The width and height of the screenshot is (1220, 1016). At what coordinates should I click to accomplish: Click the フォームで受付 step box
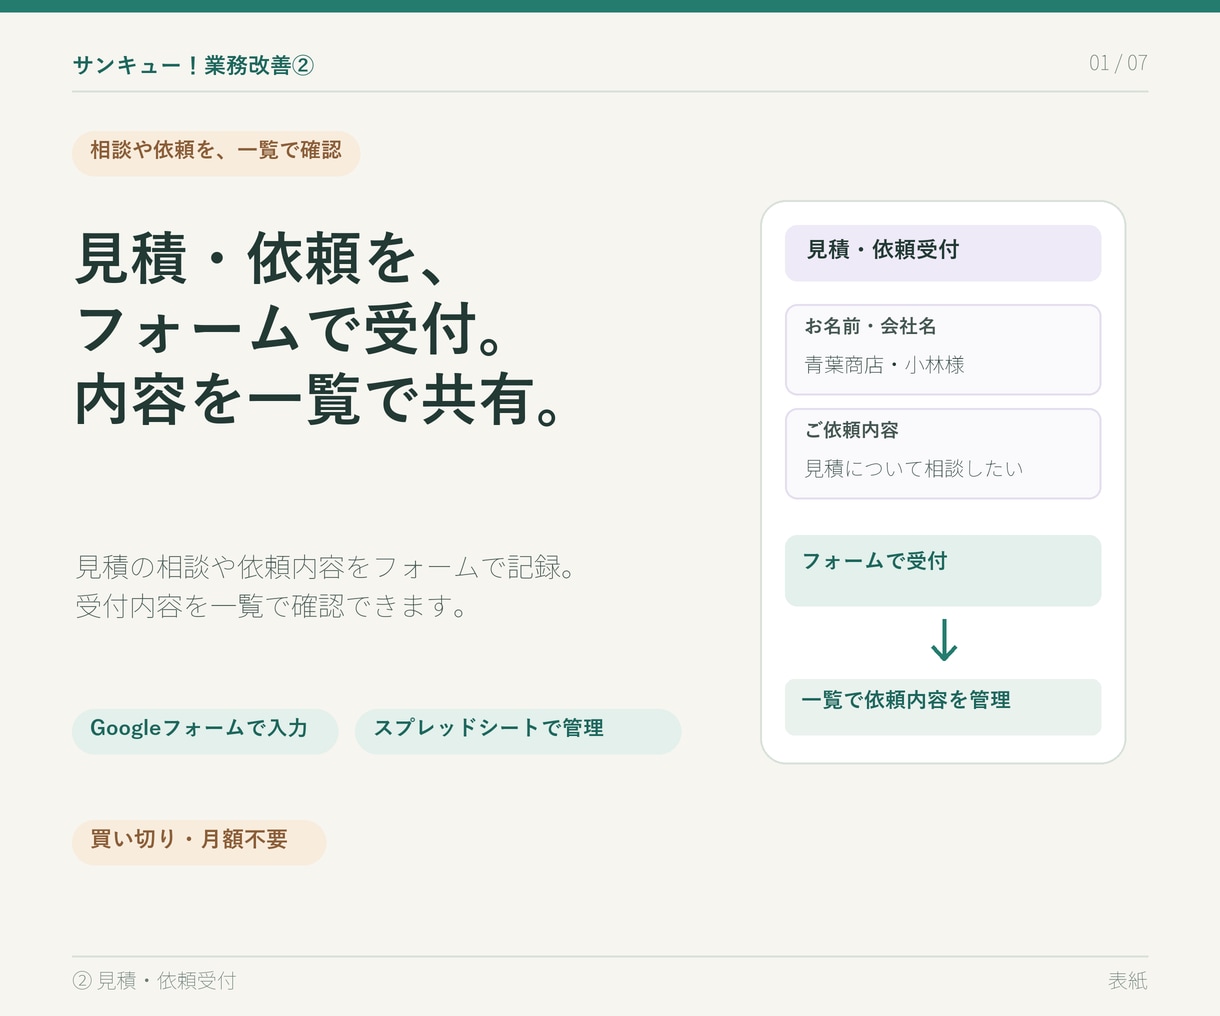pos(943,571)
